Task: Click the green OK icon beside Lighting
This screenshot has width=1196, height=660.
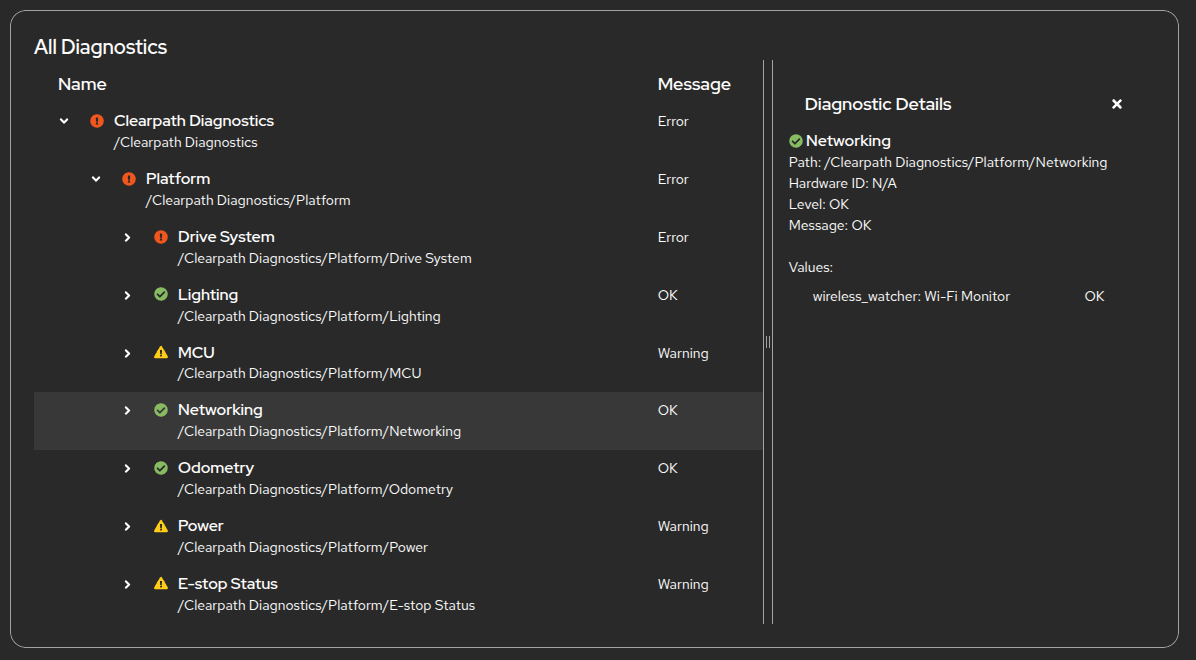Action: (x=161, y=295)
